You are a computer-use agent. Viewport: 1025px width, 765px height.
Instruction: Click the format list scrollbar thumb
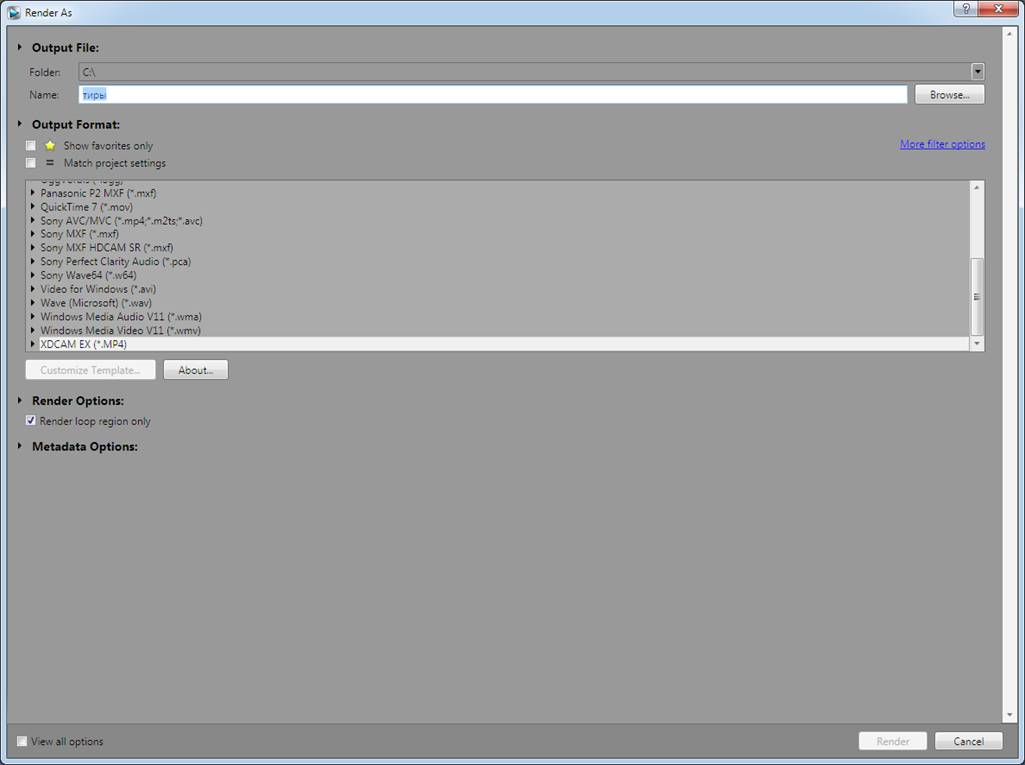click(x=977, y=297)
